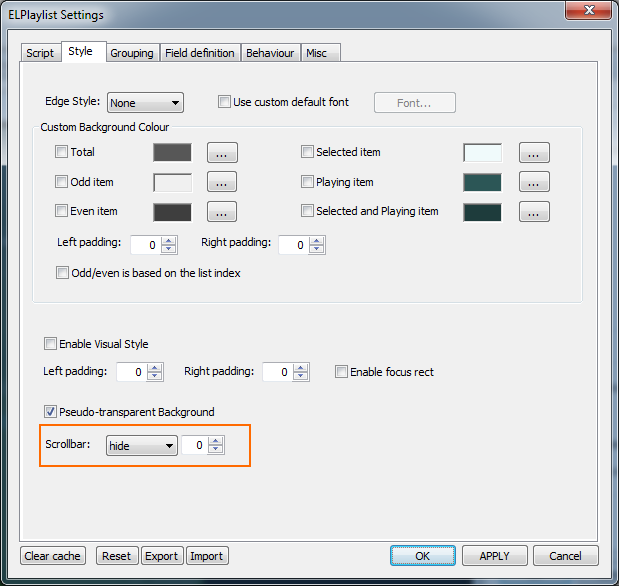Viewport: 619px width, 586px height.
Task: Check the Even item checkbox
Action: pos(61,211)
